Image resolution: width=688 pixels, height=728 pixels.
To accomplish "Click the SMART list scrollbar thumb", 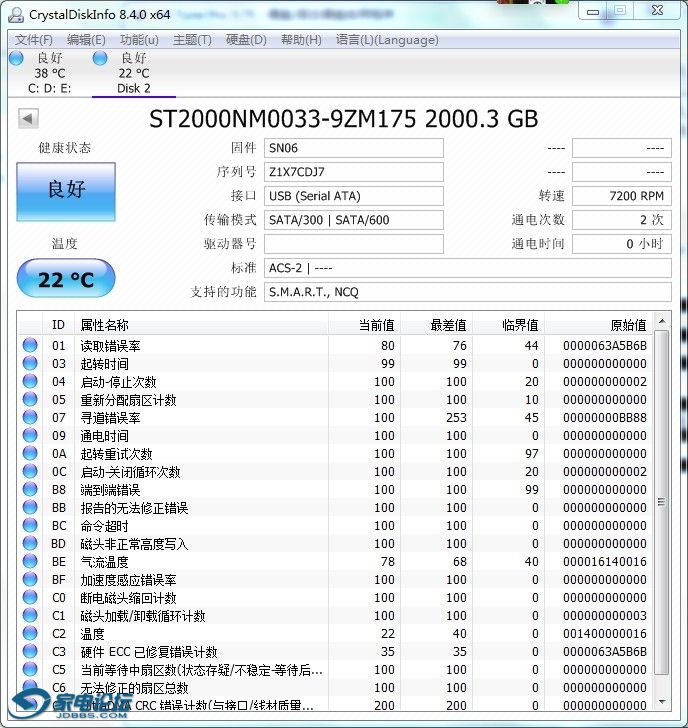I will click(x=662, y=502).
